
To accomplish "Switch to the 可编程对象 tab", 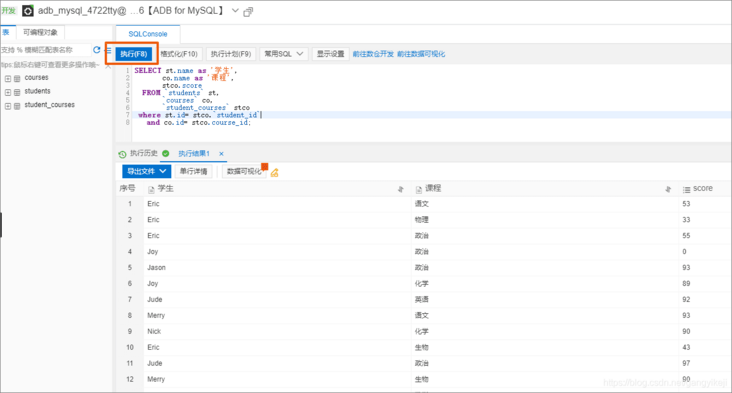I will [x=41, y=32].
